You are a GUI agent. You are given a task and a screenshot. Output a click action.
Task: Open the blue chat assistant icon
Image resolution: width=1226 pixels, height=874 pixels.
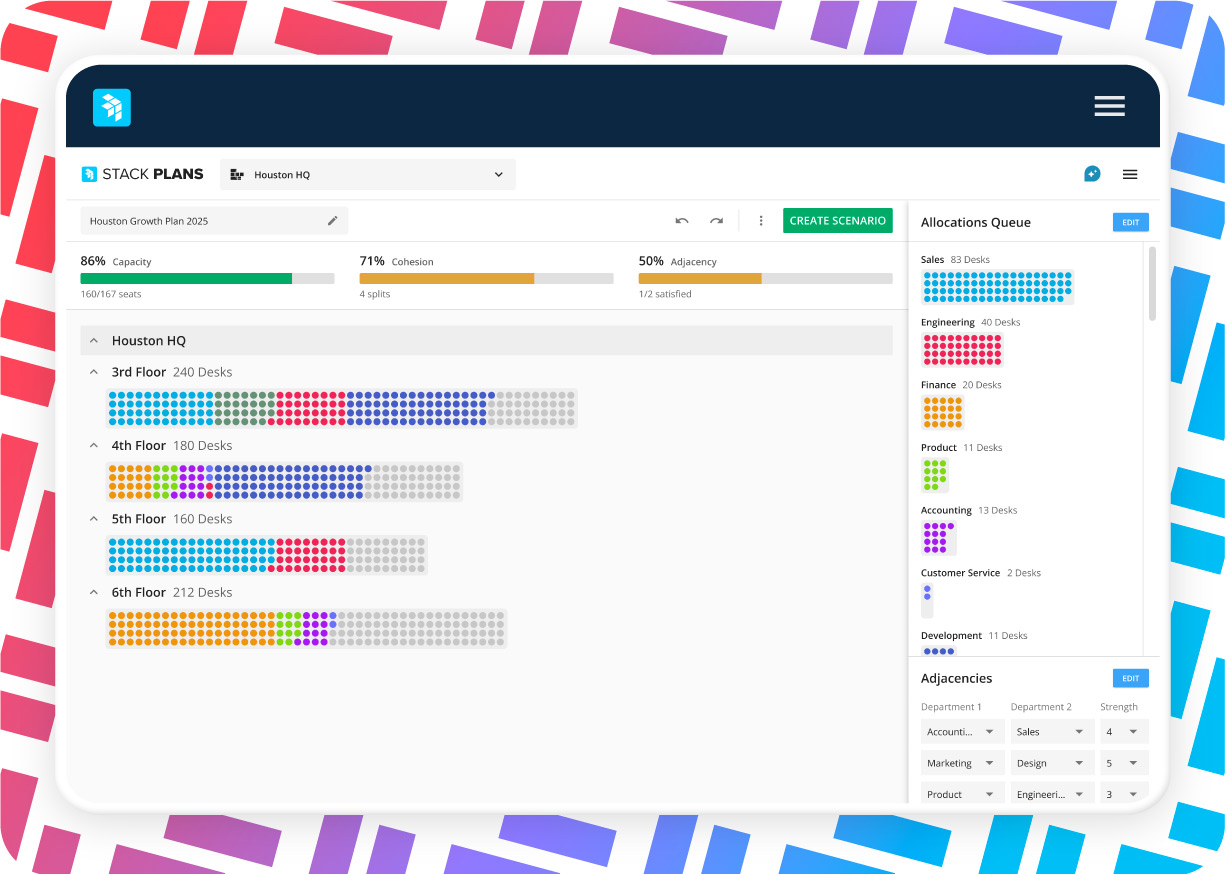[1092, 174]
